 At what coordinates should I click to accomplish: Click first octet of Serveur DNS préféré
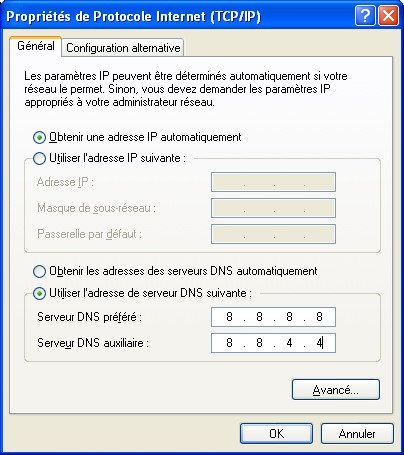pyautogui.click(x=229, y=317)
